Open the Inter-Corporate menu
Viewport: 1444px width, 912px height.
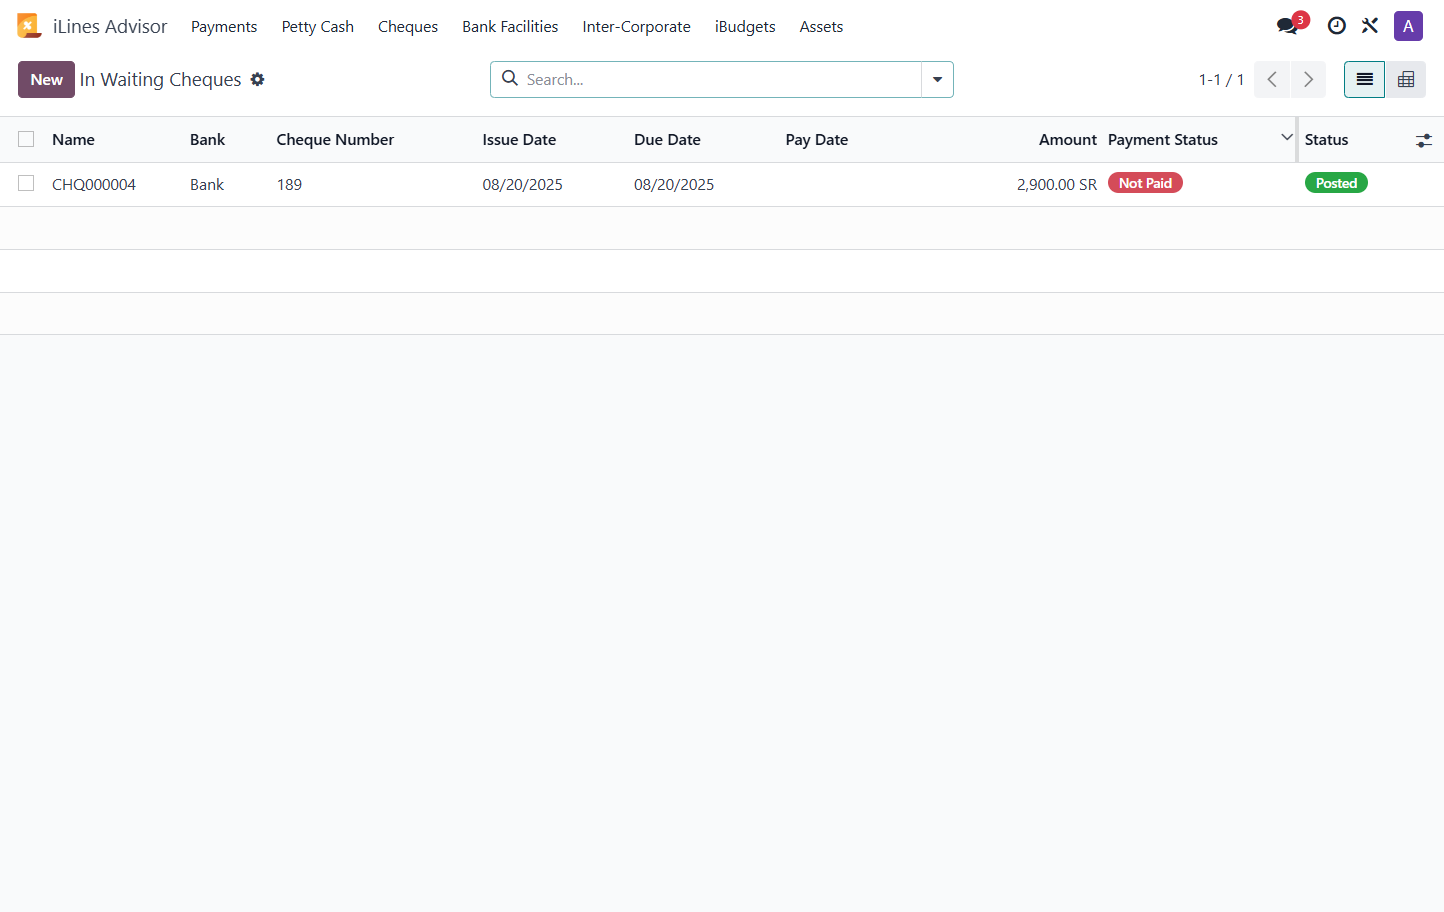pyautogui.click(x=637, y=26)
